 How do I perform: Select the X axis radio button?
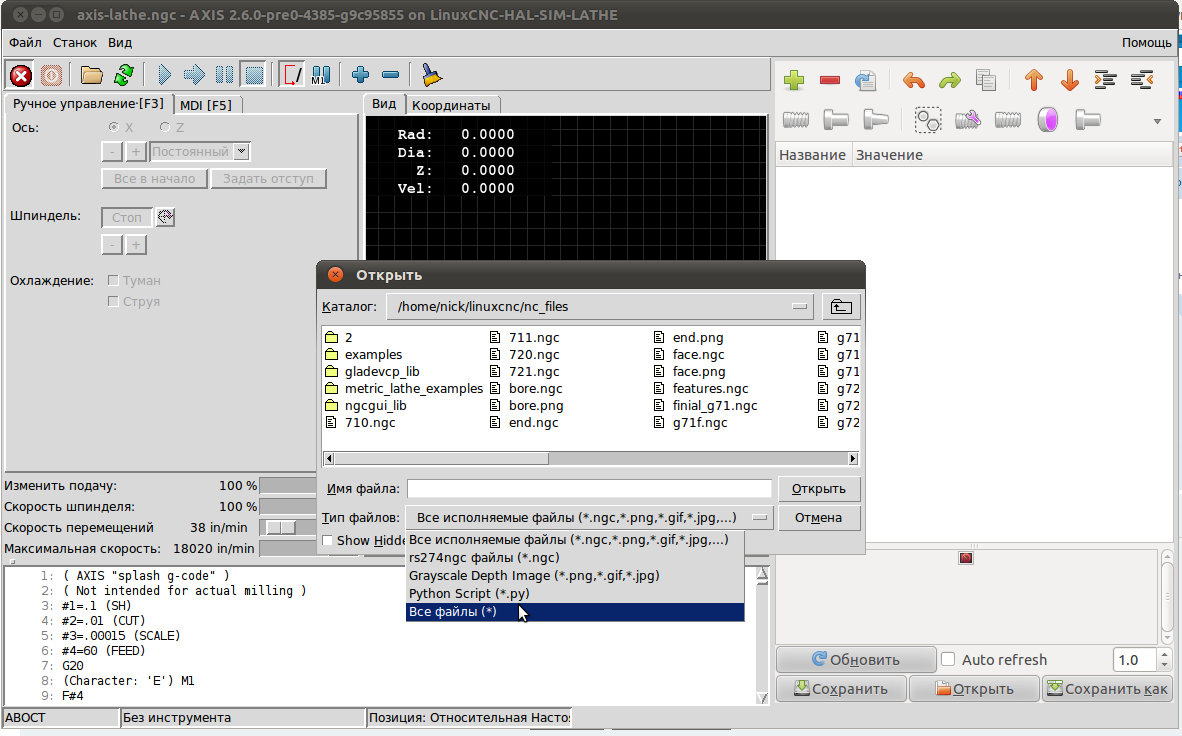pos(114,127)
